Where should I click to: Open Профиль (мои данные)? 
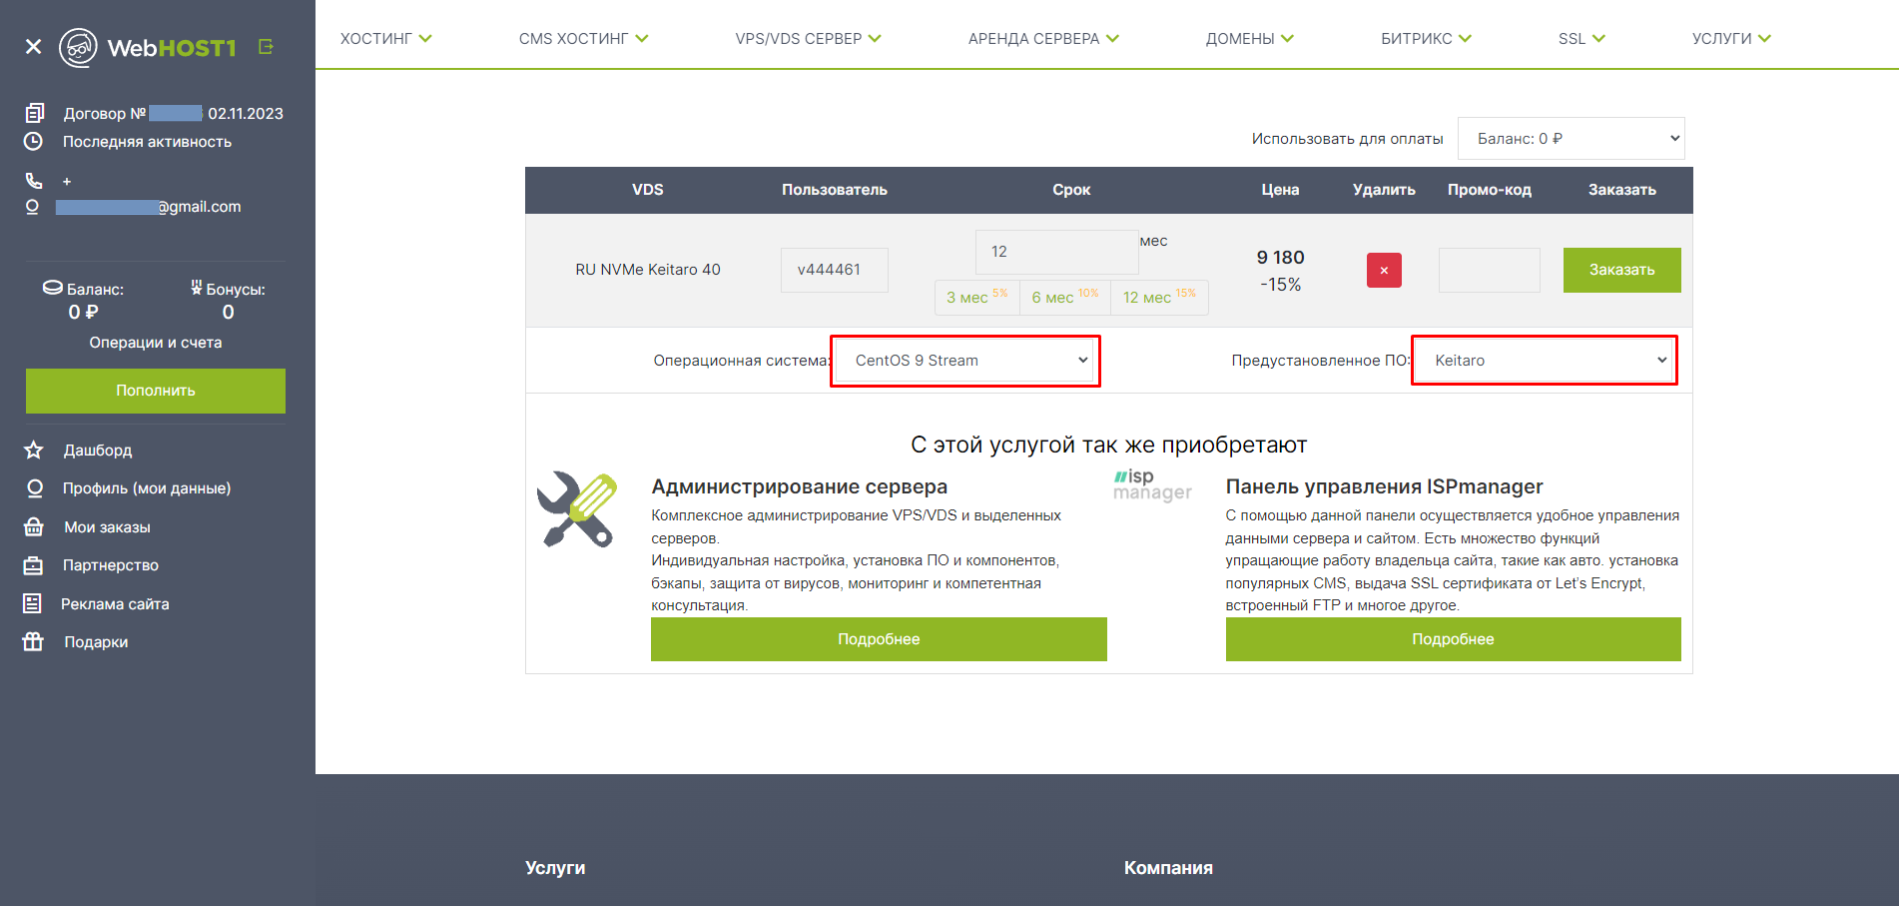click(x=147, y=488)
